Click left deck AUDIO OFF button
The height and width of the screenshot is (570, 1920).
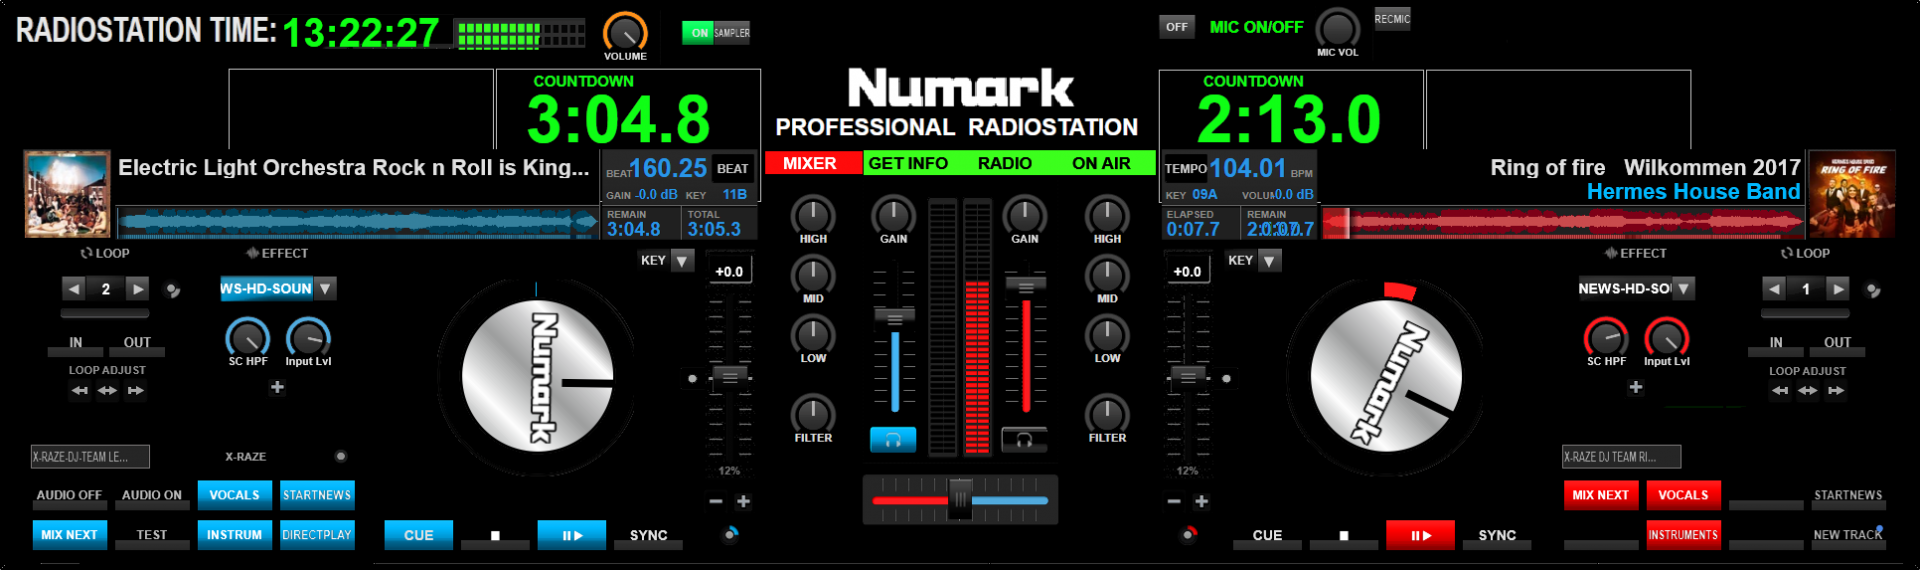pyautogui.click(x=69, y=496)
